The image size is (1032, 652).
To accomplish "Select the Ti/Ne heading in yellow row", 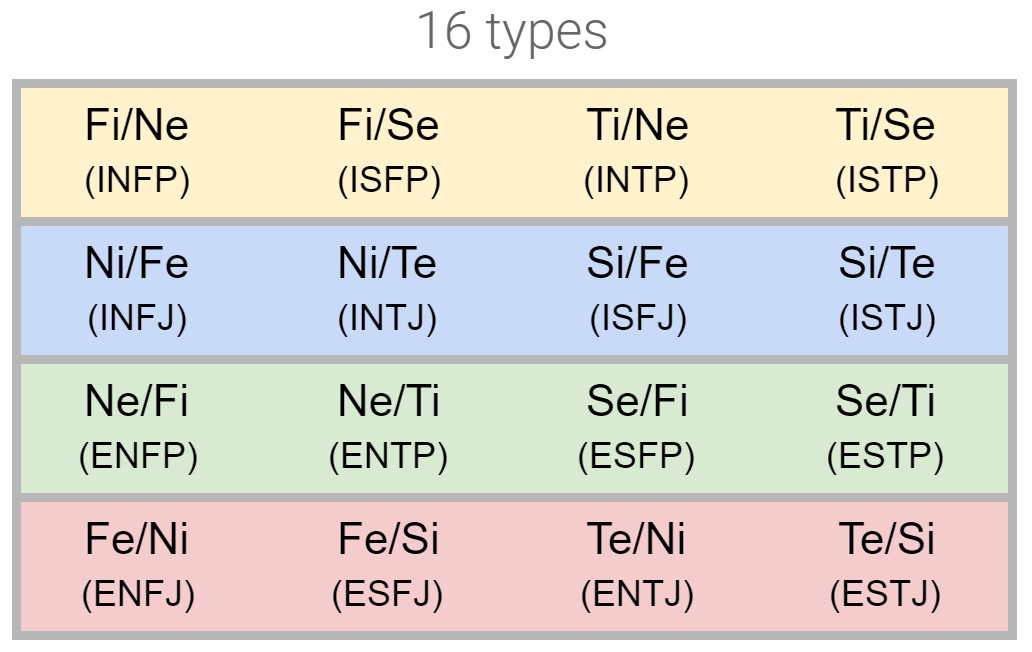I will click(638, 126).
